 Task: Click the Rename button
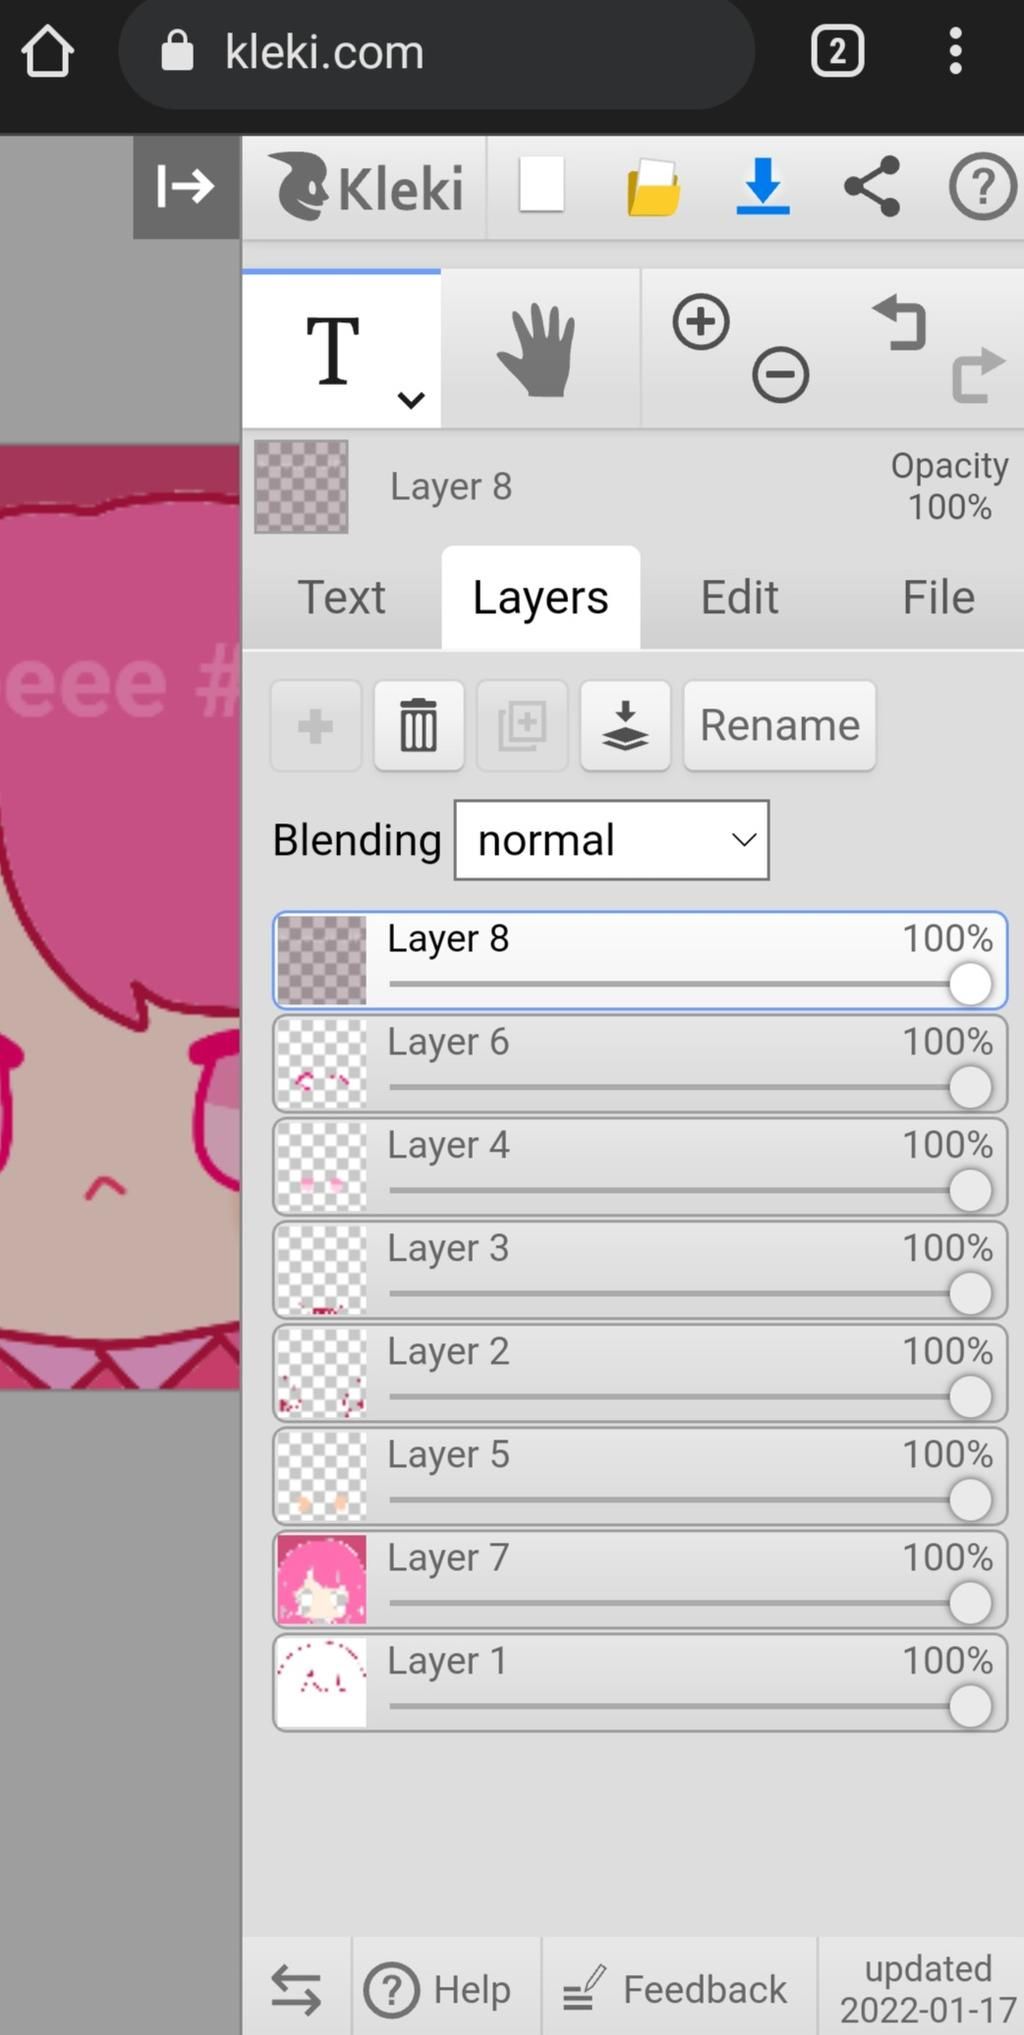(780, 726)
